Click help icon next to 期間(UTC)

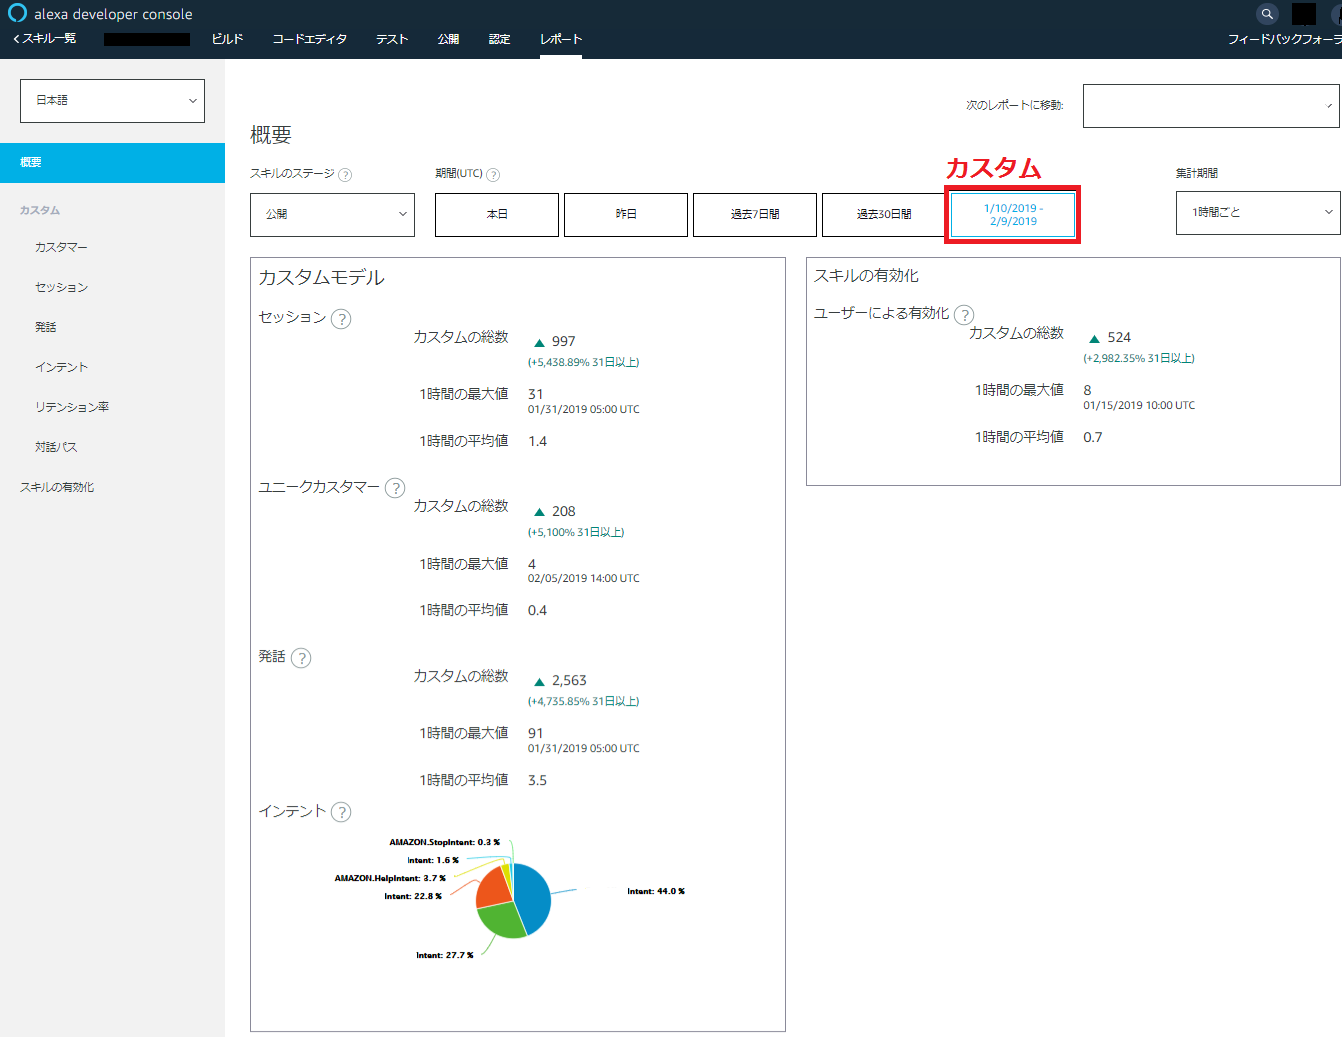tap(493, 175)
